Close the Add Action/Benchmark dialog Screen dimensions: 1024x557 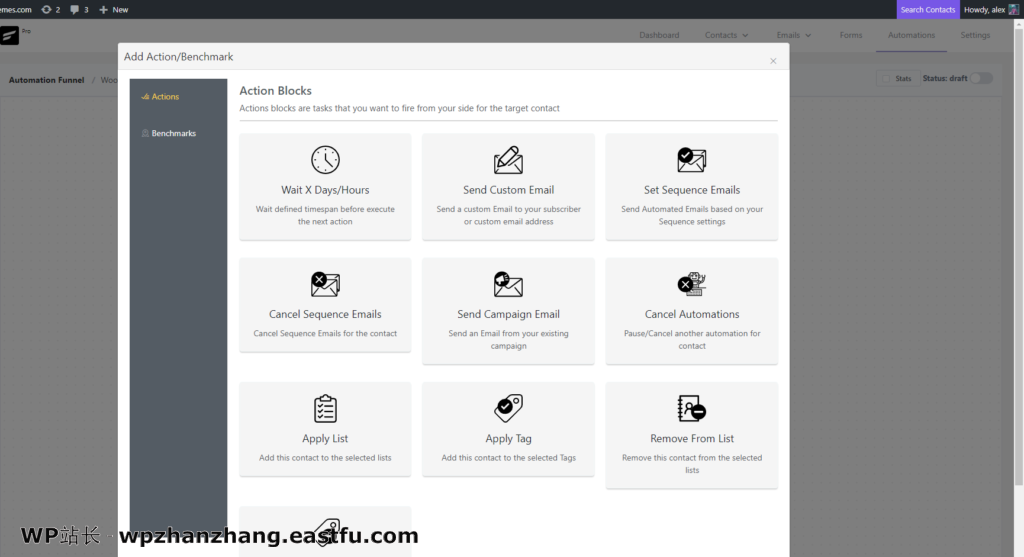pyautogui.click(x=773, y=61)
